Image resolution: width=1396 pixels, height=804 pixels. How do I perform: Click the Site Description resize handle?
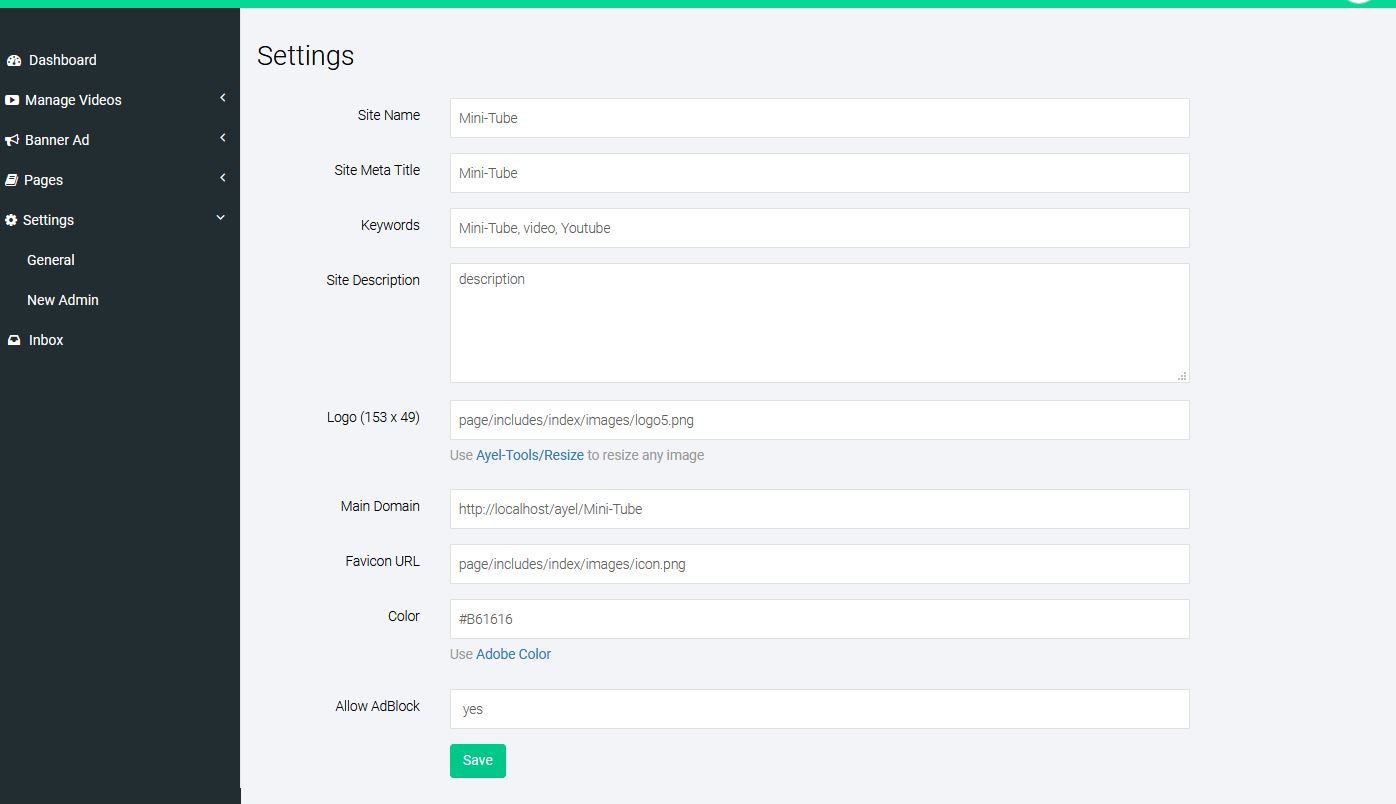tap(1182, 376)
